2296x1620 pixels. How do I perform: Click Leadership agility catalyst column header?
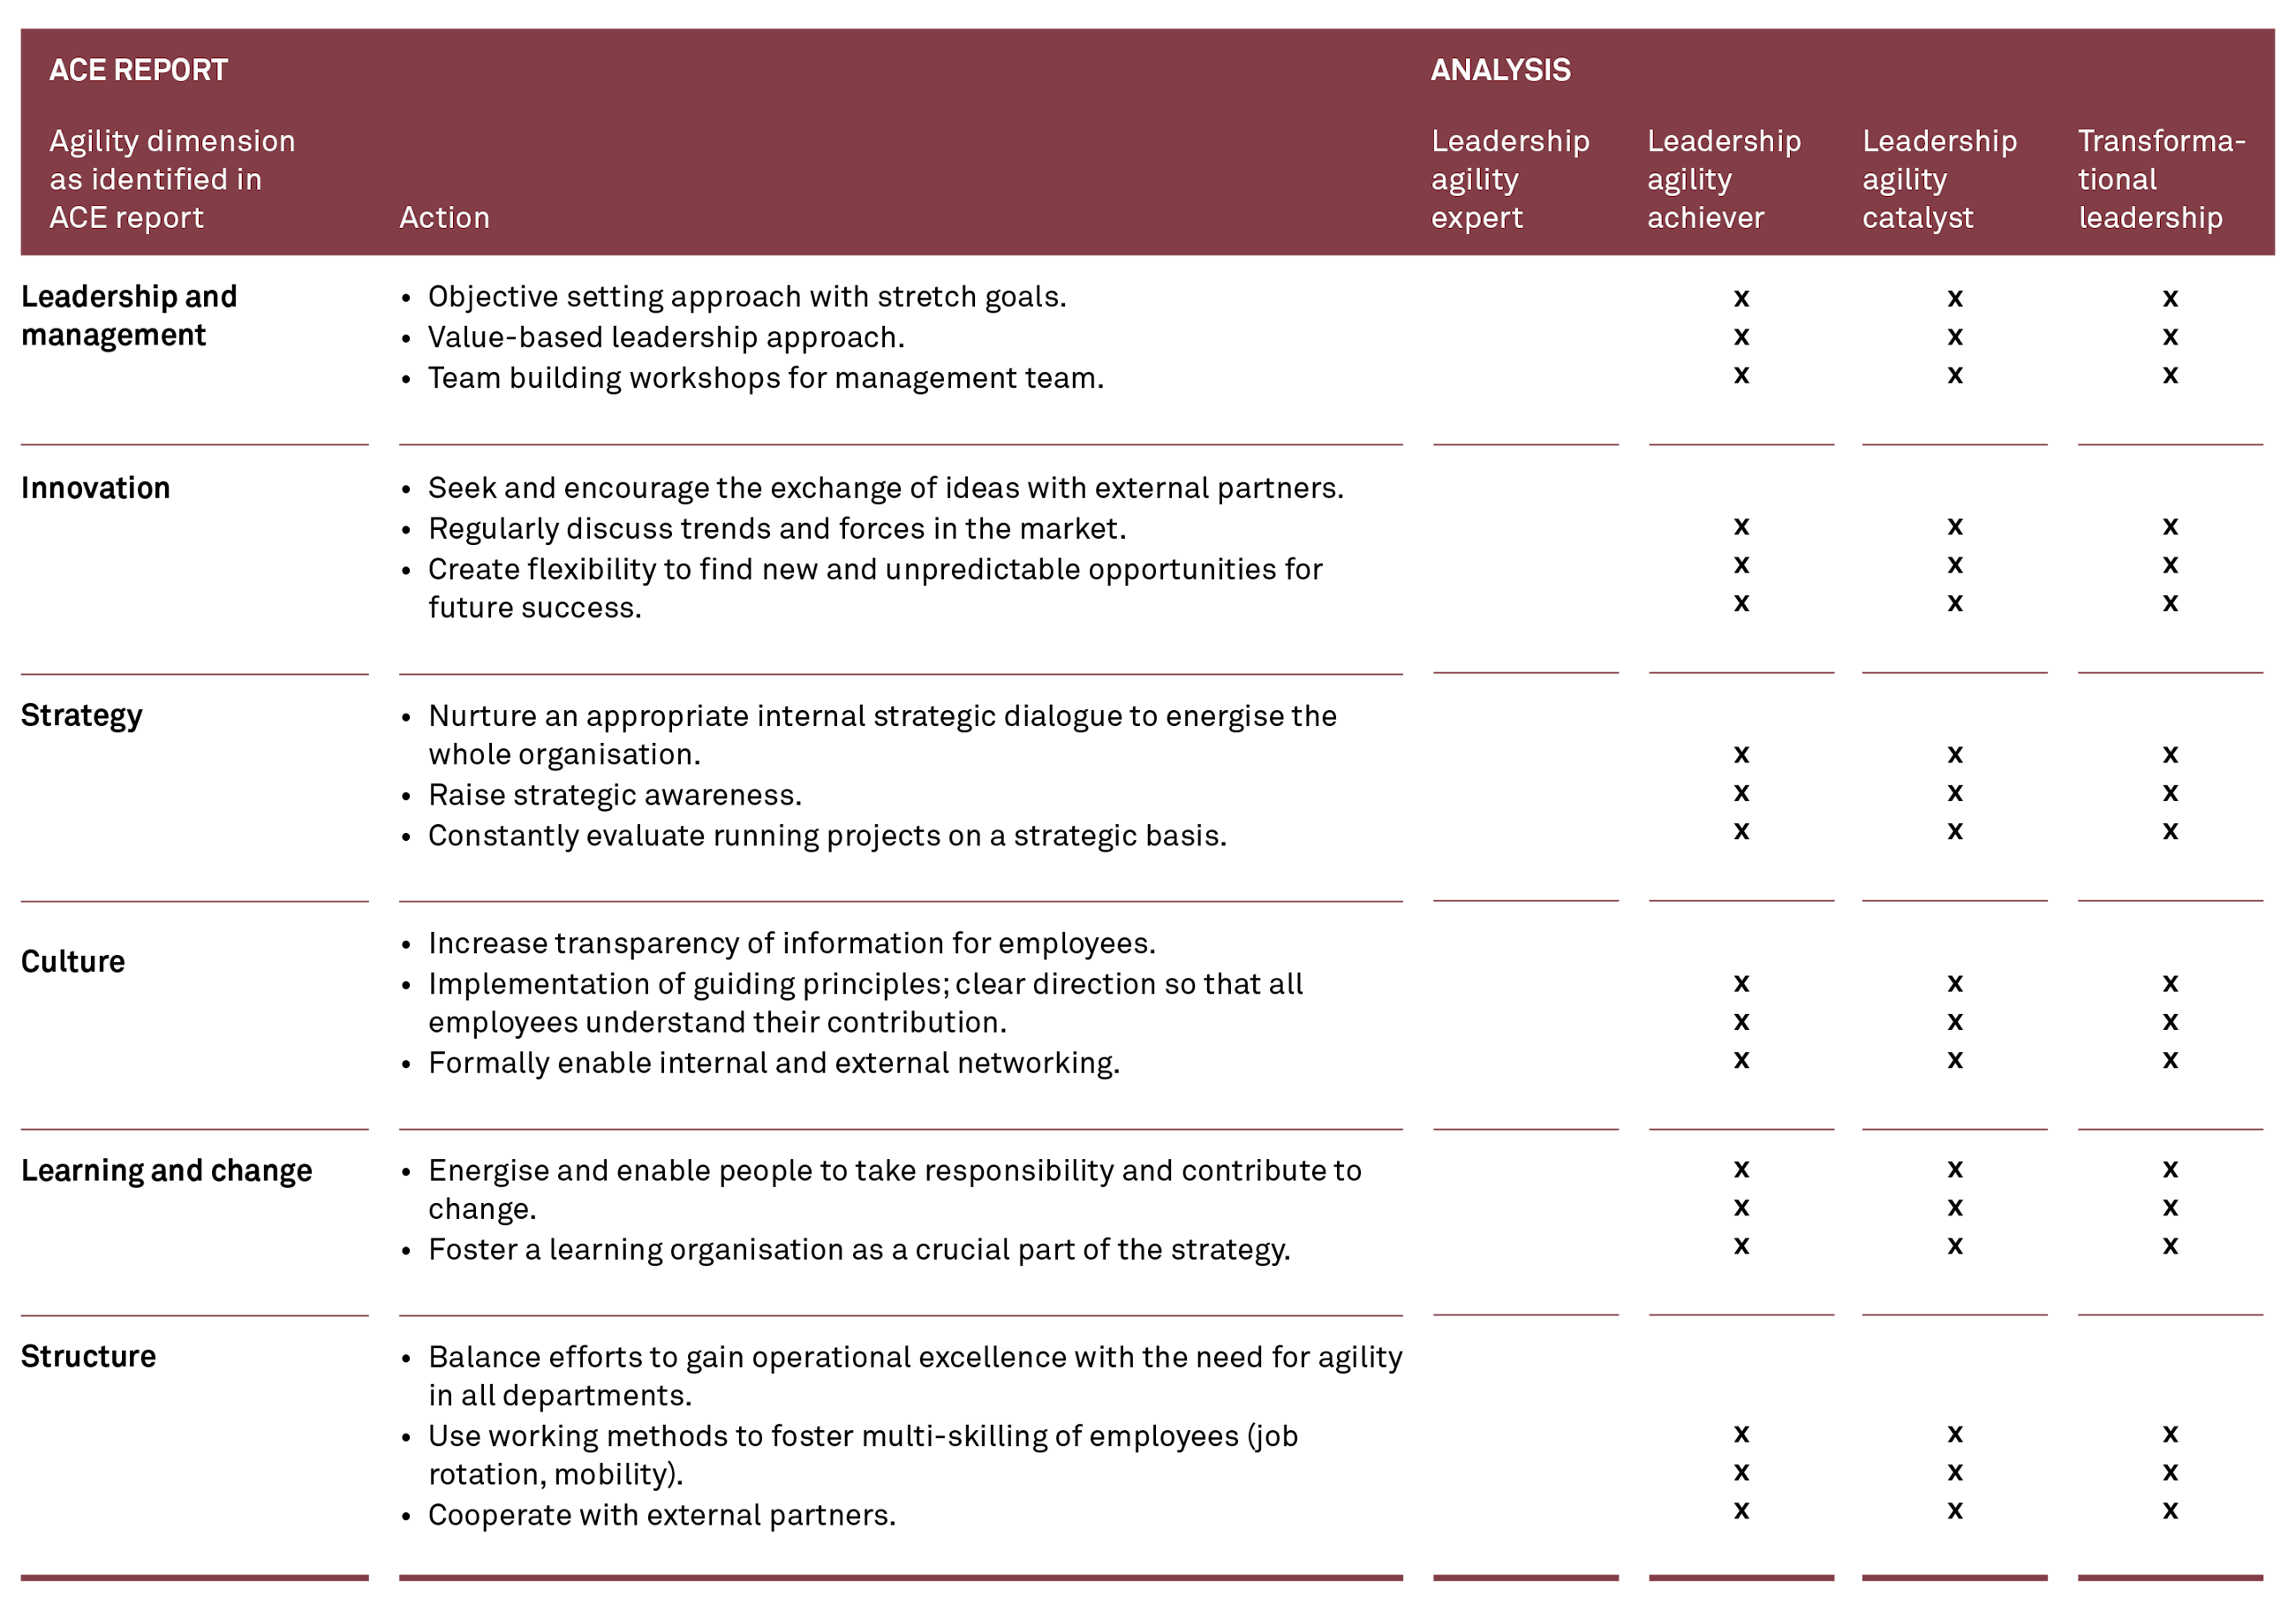[1938, 179]
